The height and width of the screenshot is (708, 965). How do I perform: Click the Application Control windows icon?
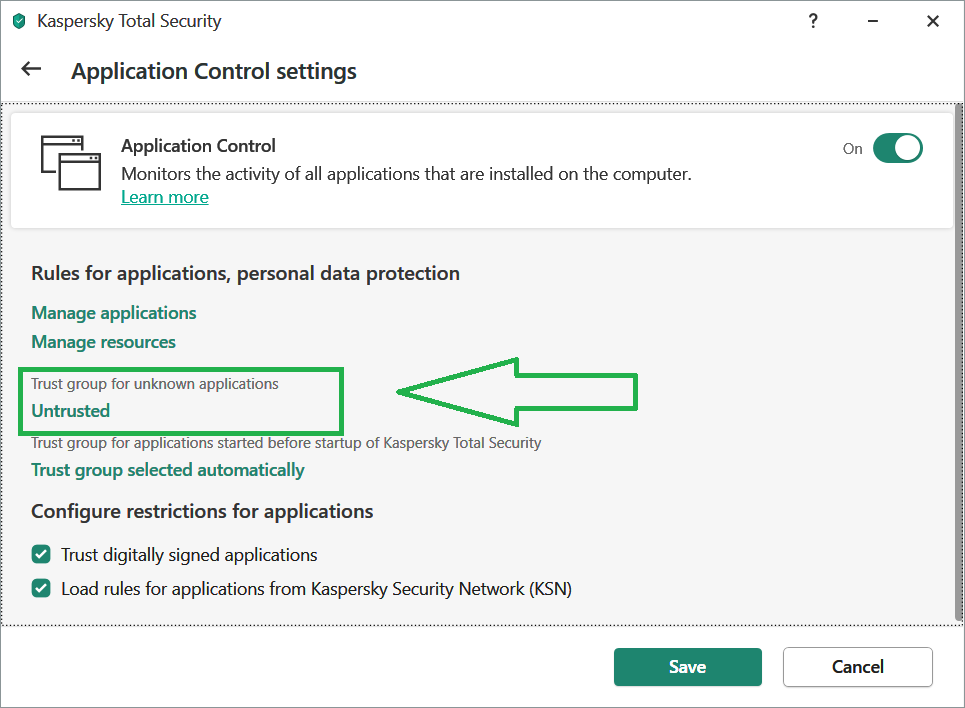[x=71, y=162]
